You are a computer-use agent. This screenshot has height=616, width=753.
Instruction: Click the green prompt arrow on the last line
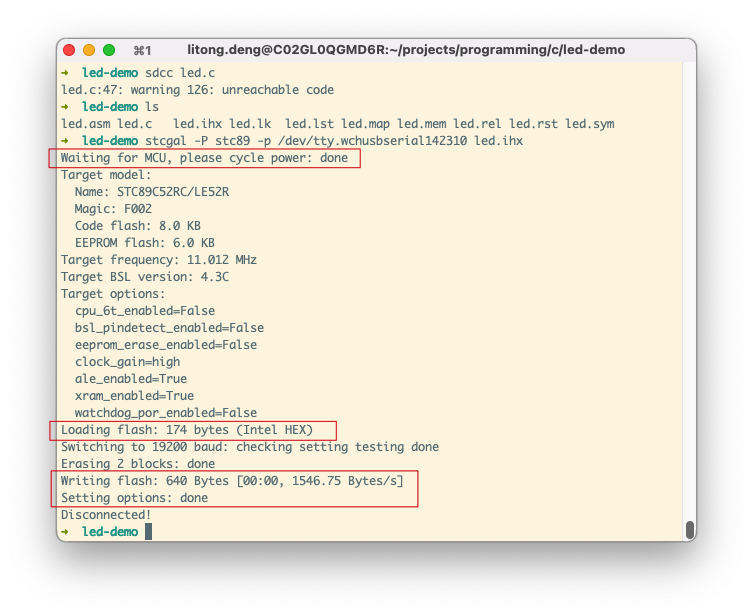click(x=65, y=532)
